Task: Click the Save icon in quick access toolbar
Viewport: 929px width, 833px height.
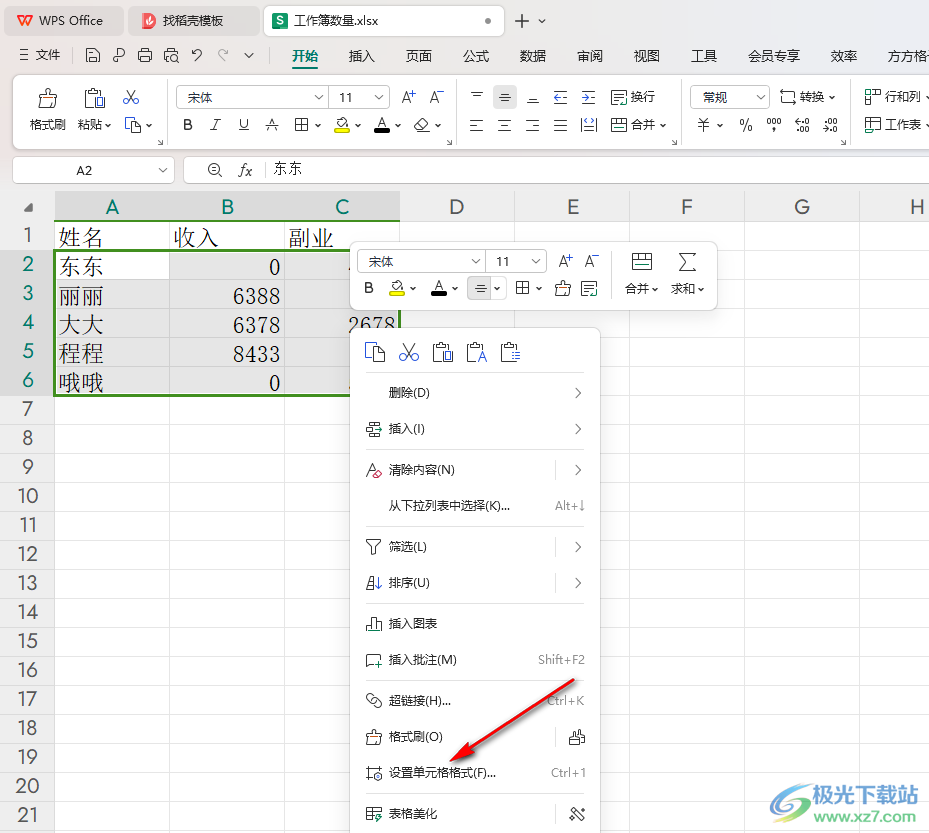Action: coord(92,56)
